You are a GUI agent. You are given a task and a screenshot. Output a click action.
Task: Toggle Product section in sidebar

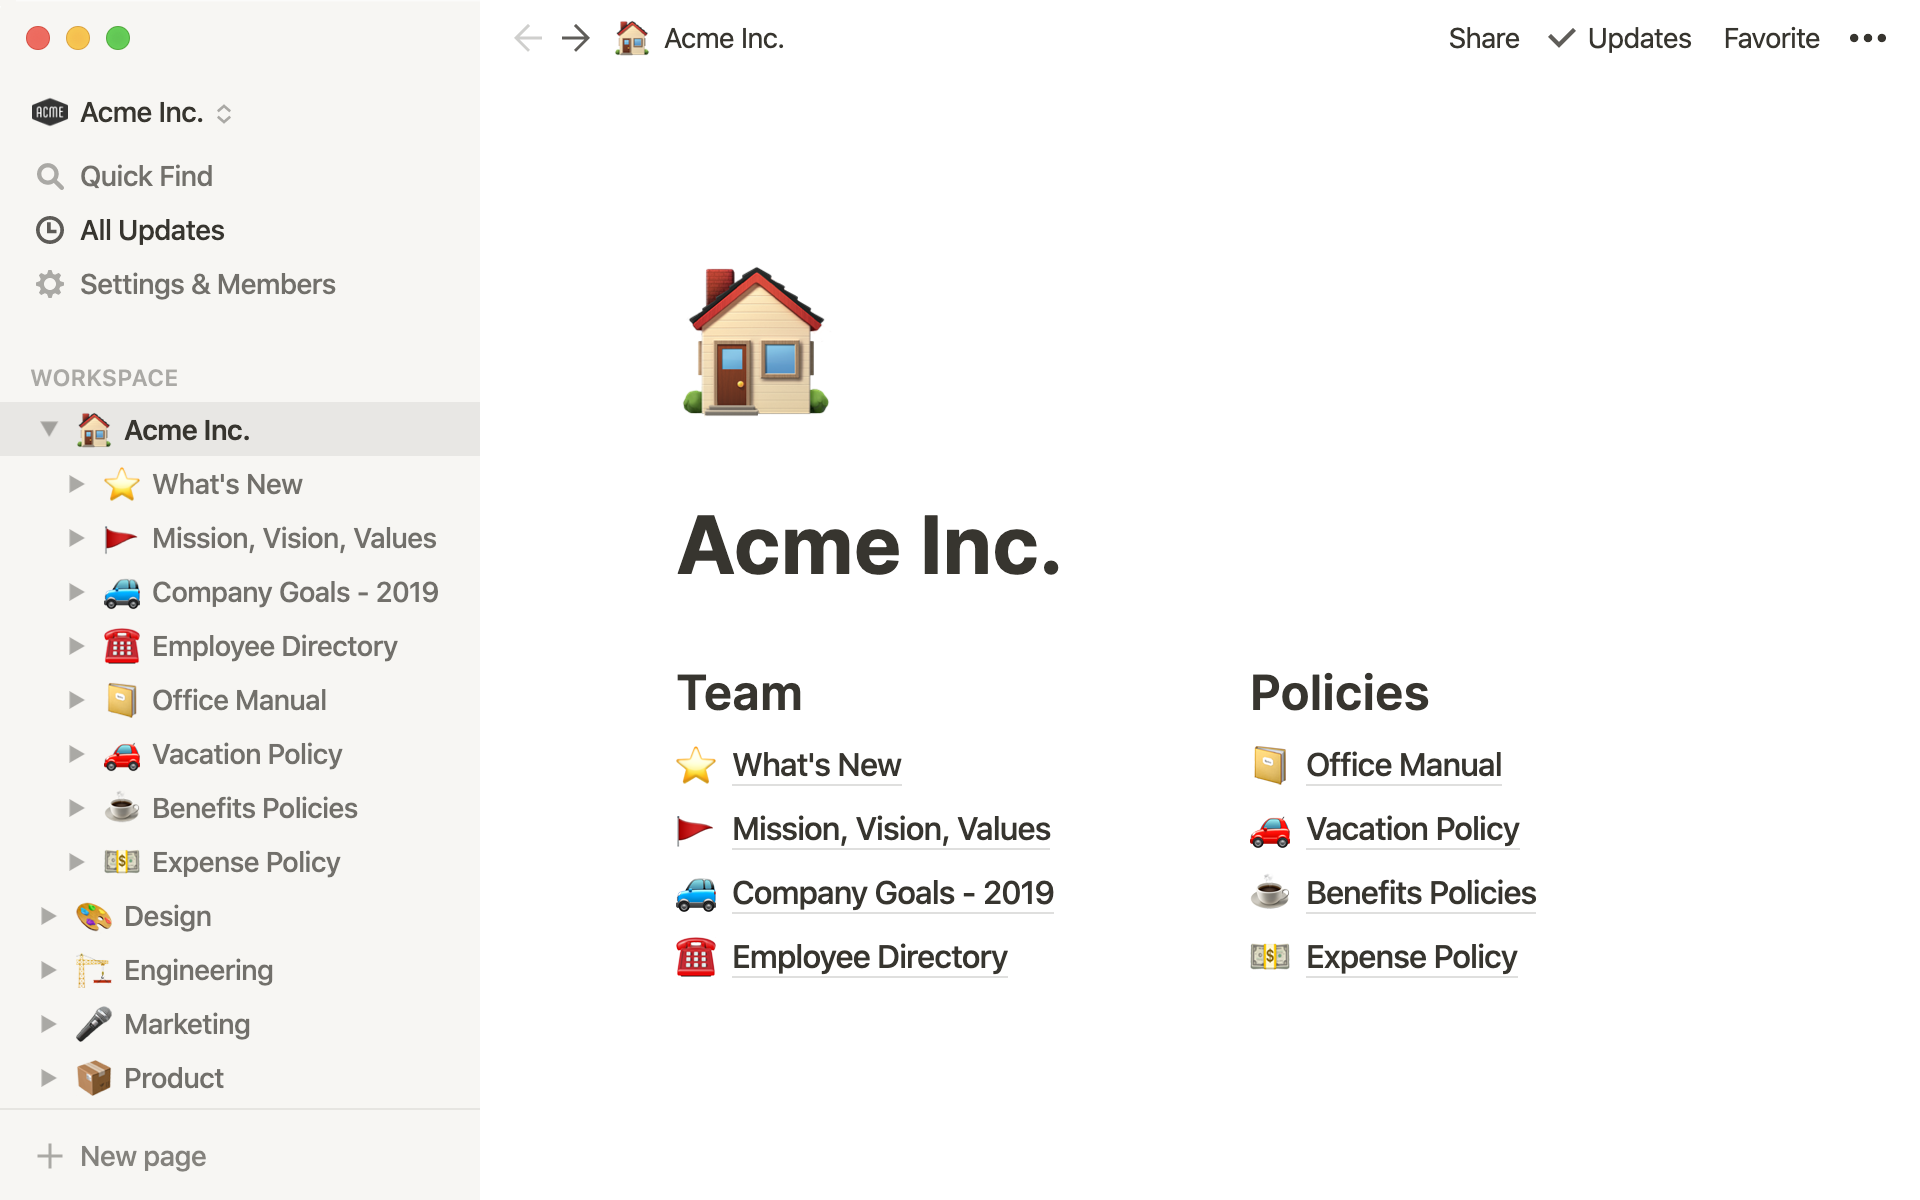[50, 1077]
